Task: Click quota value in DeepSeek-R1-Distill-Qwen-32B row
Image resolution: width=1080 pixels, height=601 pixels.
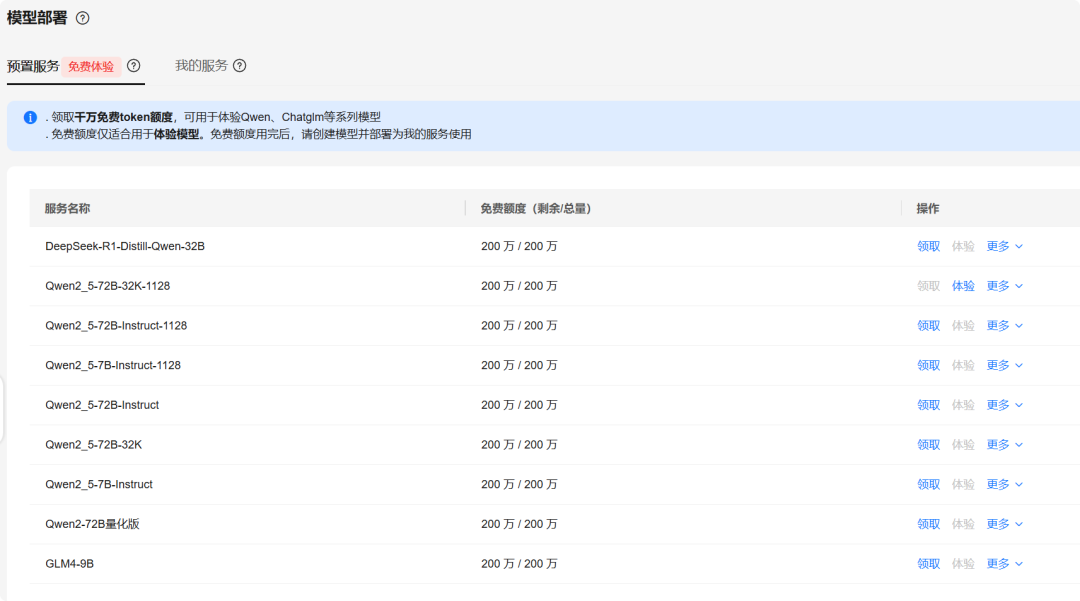Action: pos(519,246)
